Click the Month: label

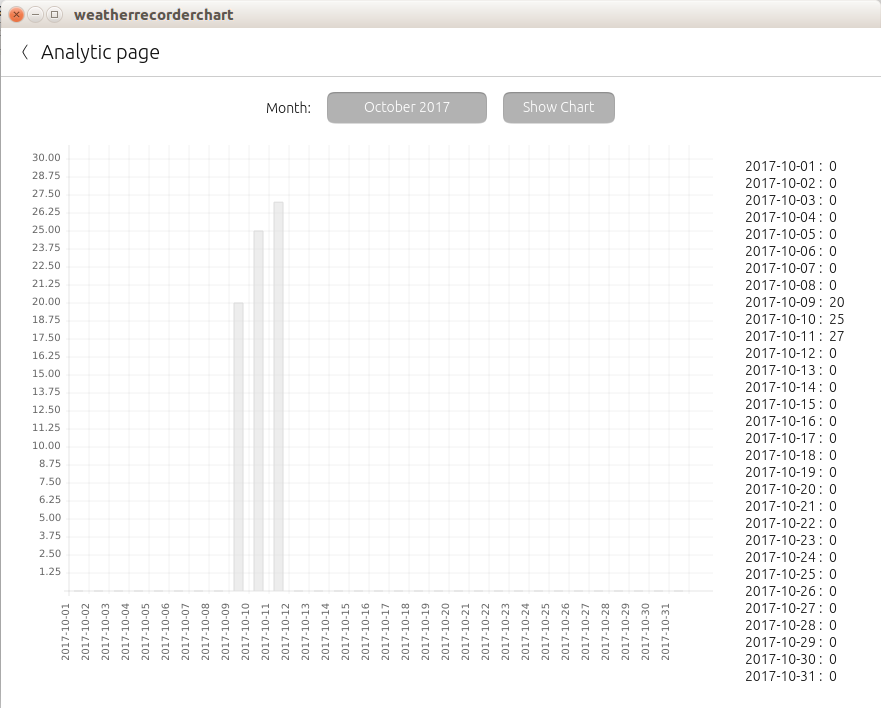pyautogui.click(x=288, y=107)
